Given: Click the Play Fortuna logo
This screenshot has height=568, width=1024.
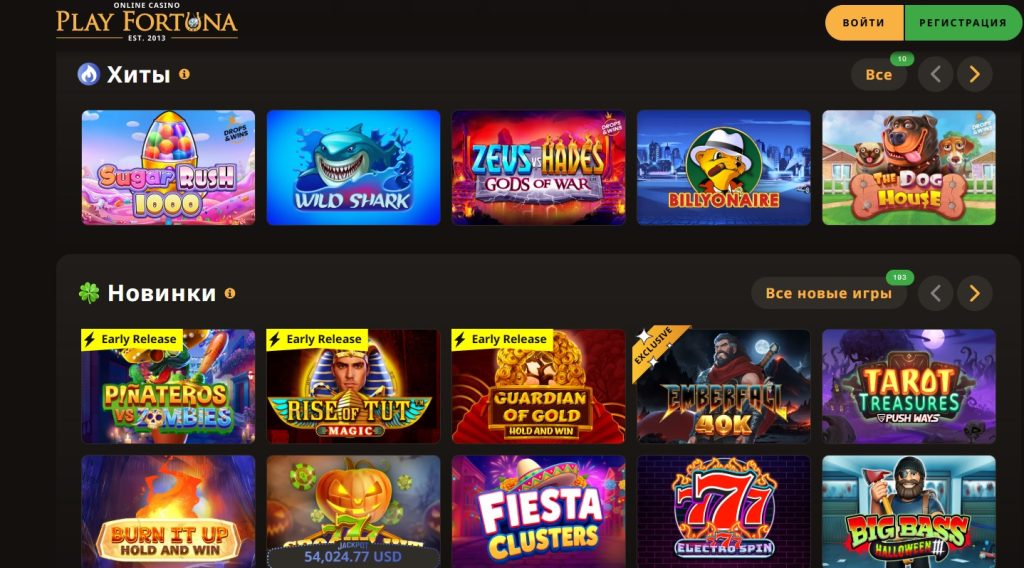Looking at the screenshot, I should pos(147,22).
